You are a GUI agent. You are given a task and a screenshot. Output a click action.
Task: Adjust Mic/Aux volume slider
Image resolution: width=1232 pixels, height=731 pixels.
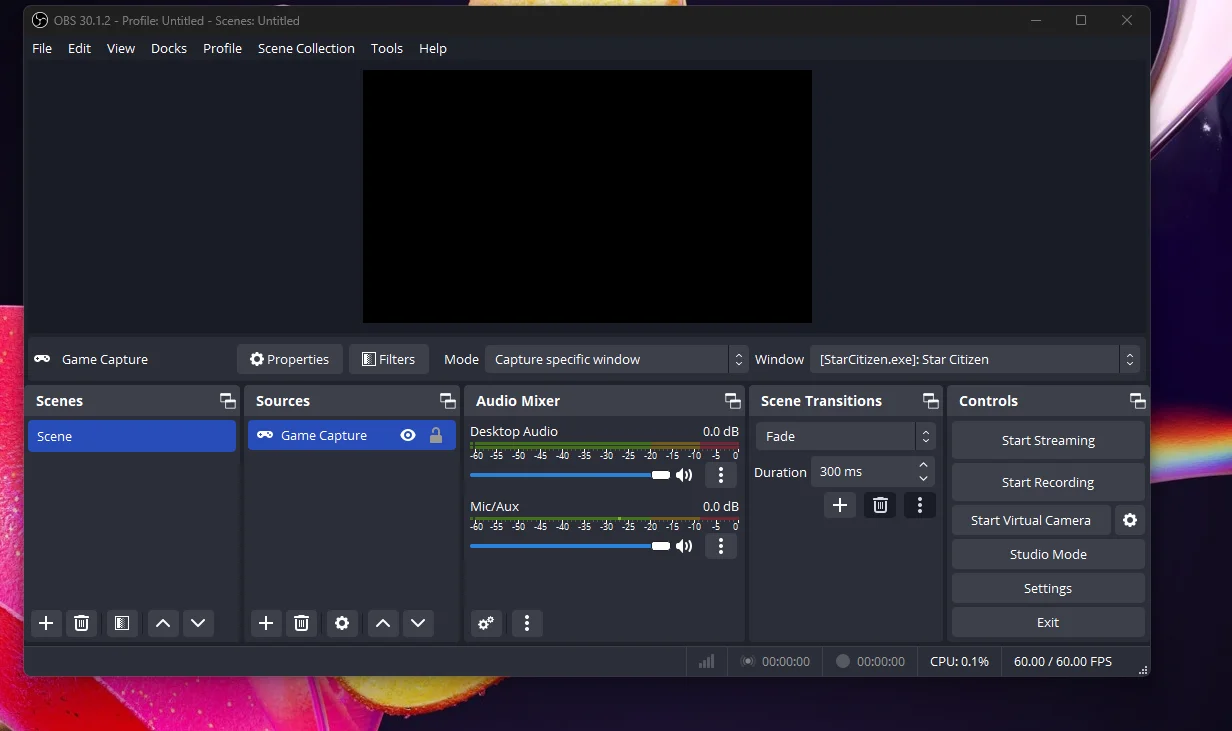[x=570, y=546]
